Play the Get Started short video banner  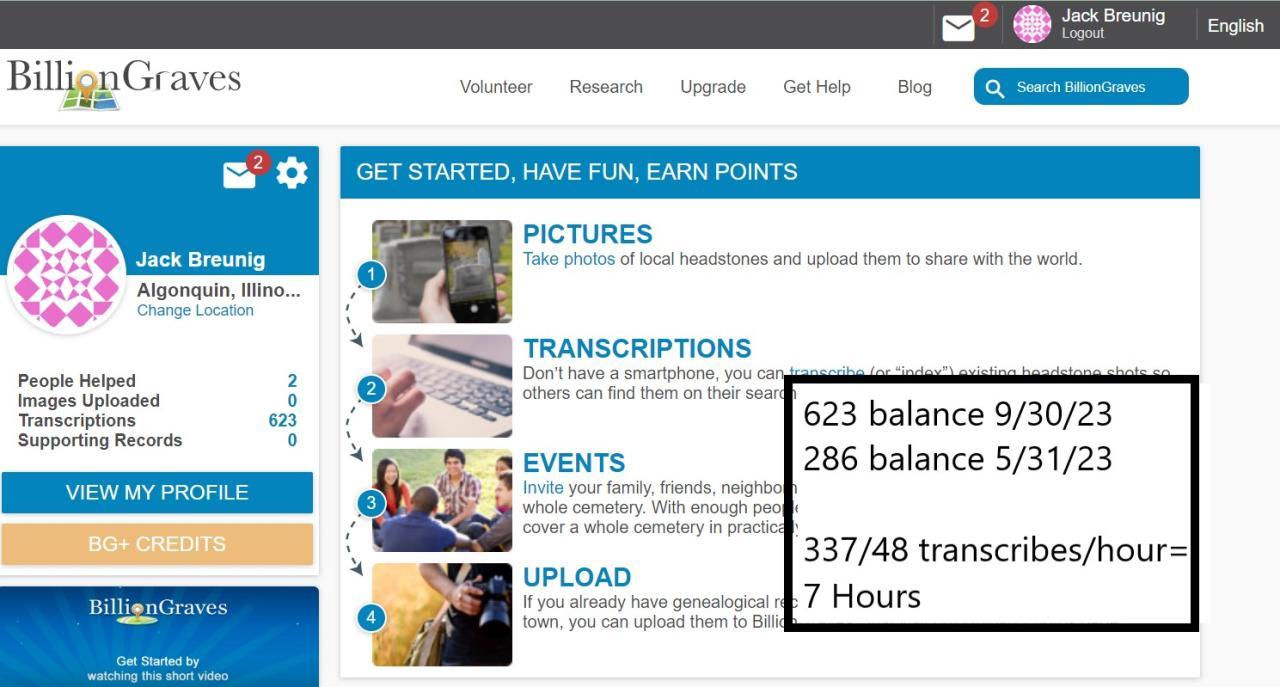tap(159, 636)
